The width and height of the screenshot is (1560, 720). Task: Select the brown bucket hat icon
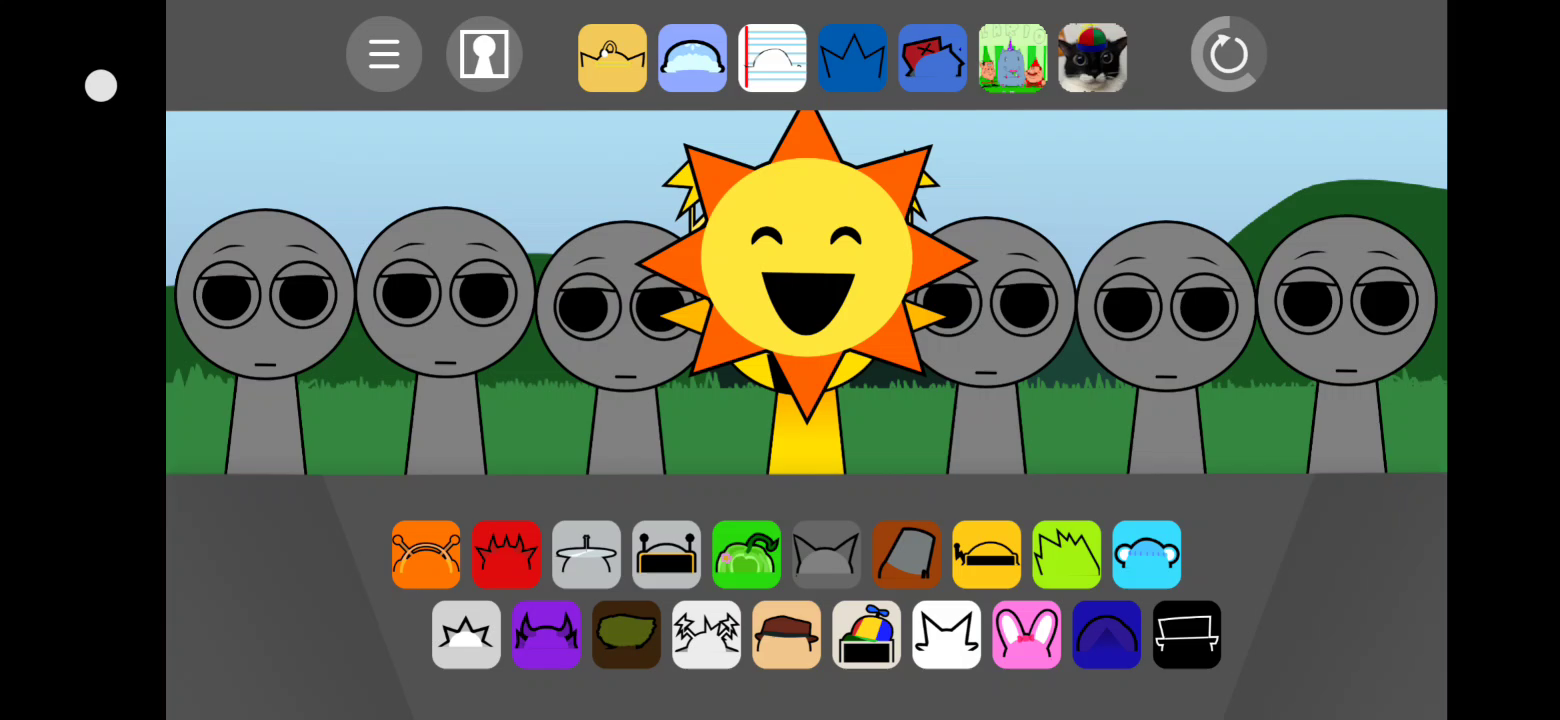tap(906, 554)
